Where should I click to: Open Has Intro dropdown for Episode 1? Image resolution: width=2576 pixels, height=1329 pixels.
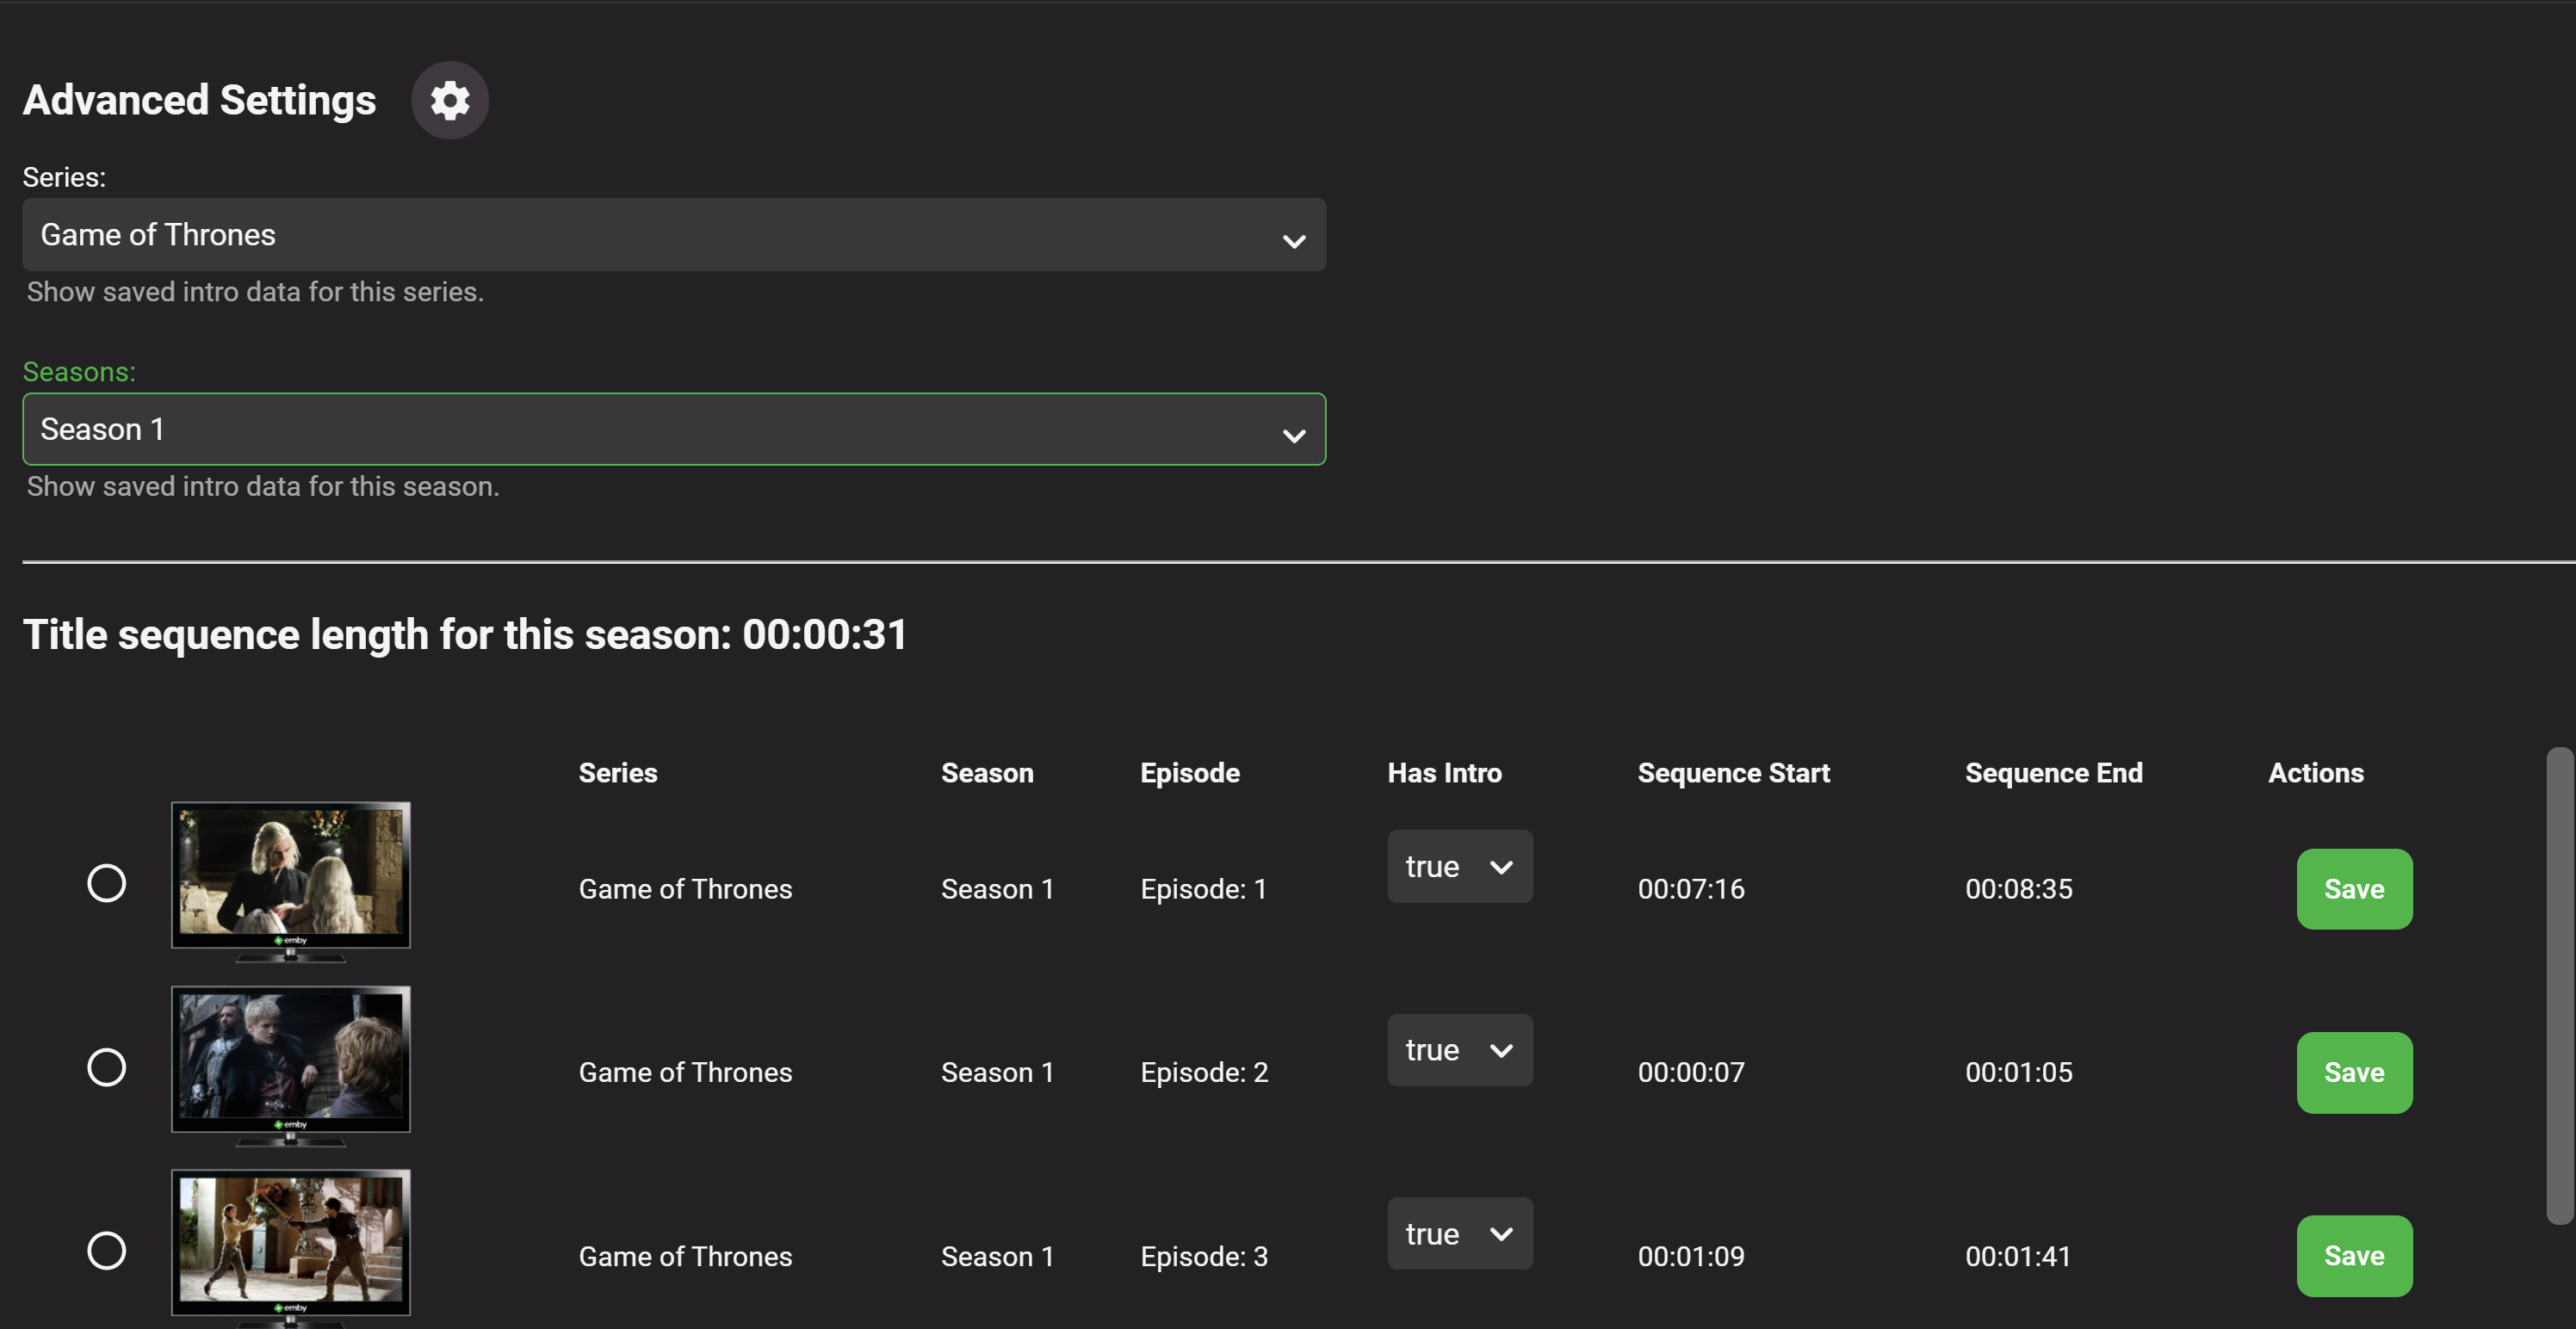1458,867
